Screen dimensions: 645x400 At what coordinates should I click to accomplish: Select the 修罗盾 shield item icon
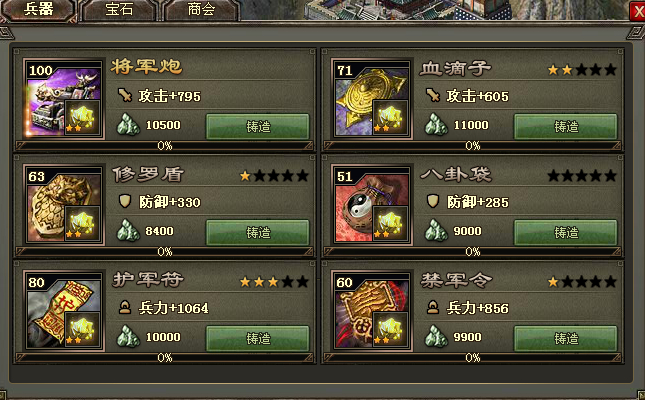click(x=64, y=205)
